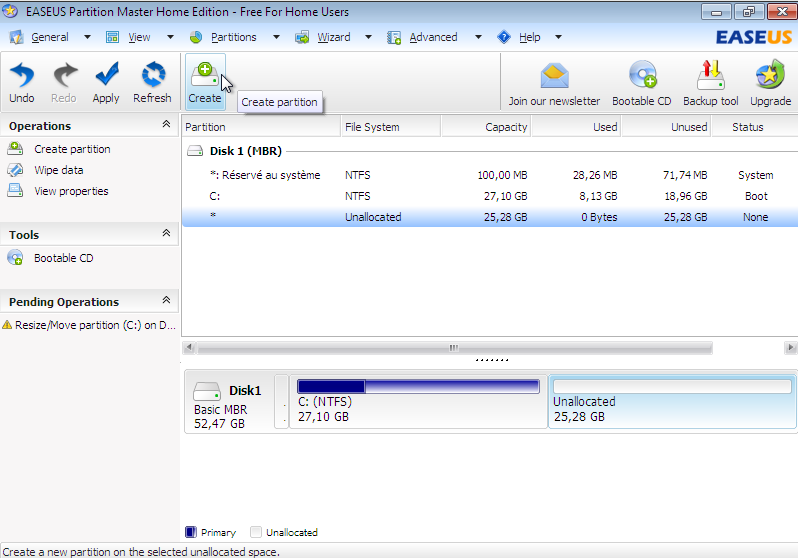Click Wipe data link
The image size is (798, 558).
point(59,170)
